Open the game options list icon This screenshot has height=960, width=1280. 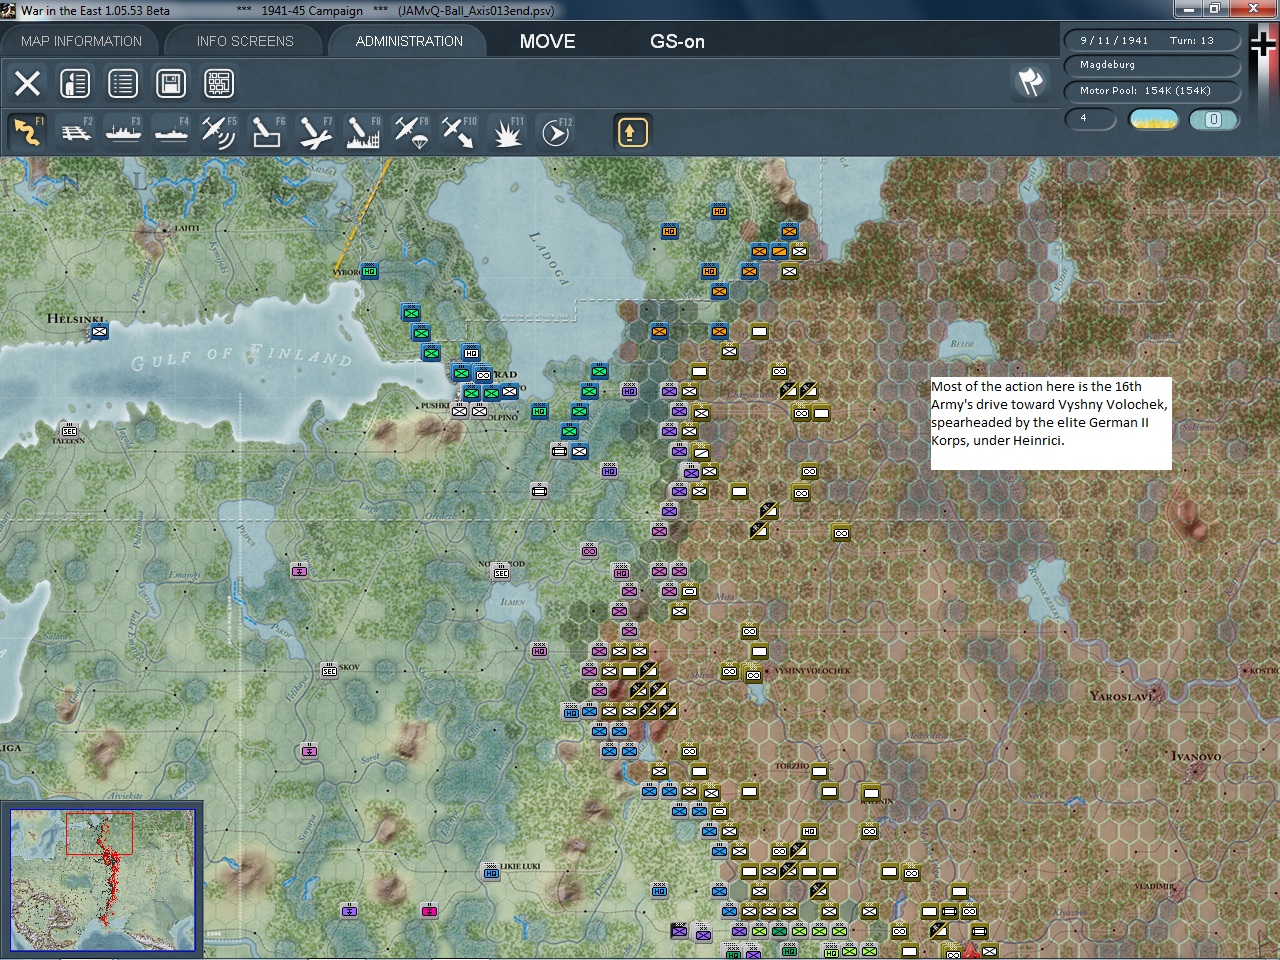coord(123,83)
